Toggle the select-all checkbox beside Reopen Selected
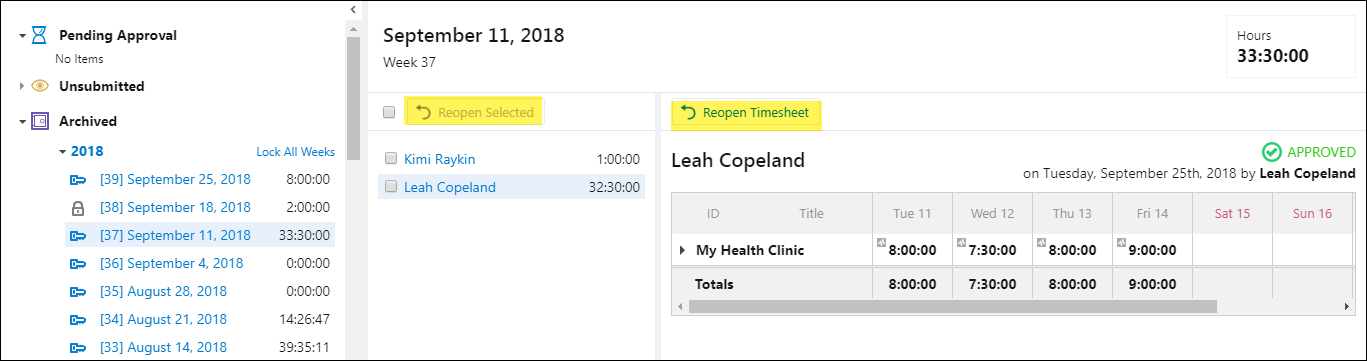Screen dimensions: 1367x361 point(389,112)
